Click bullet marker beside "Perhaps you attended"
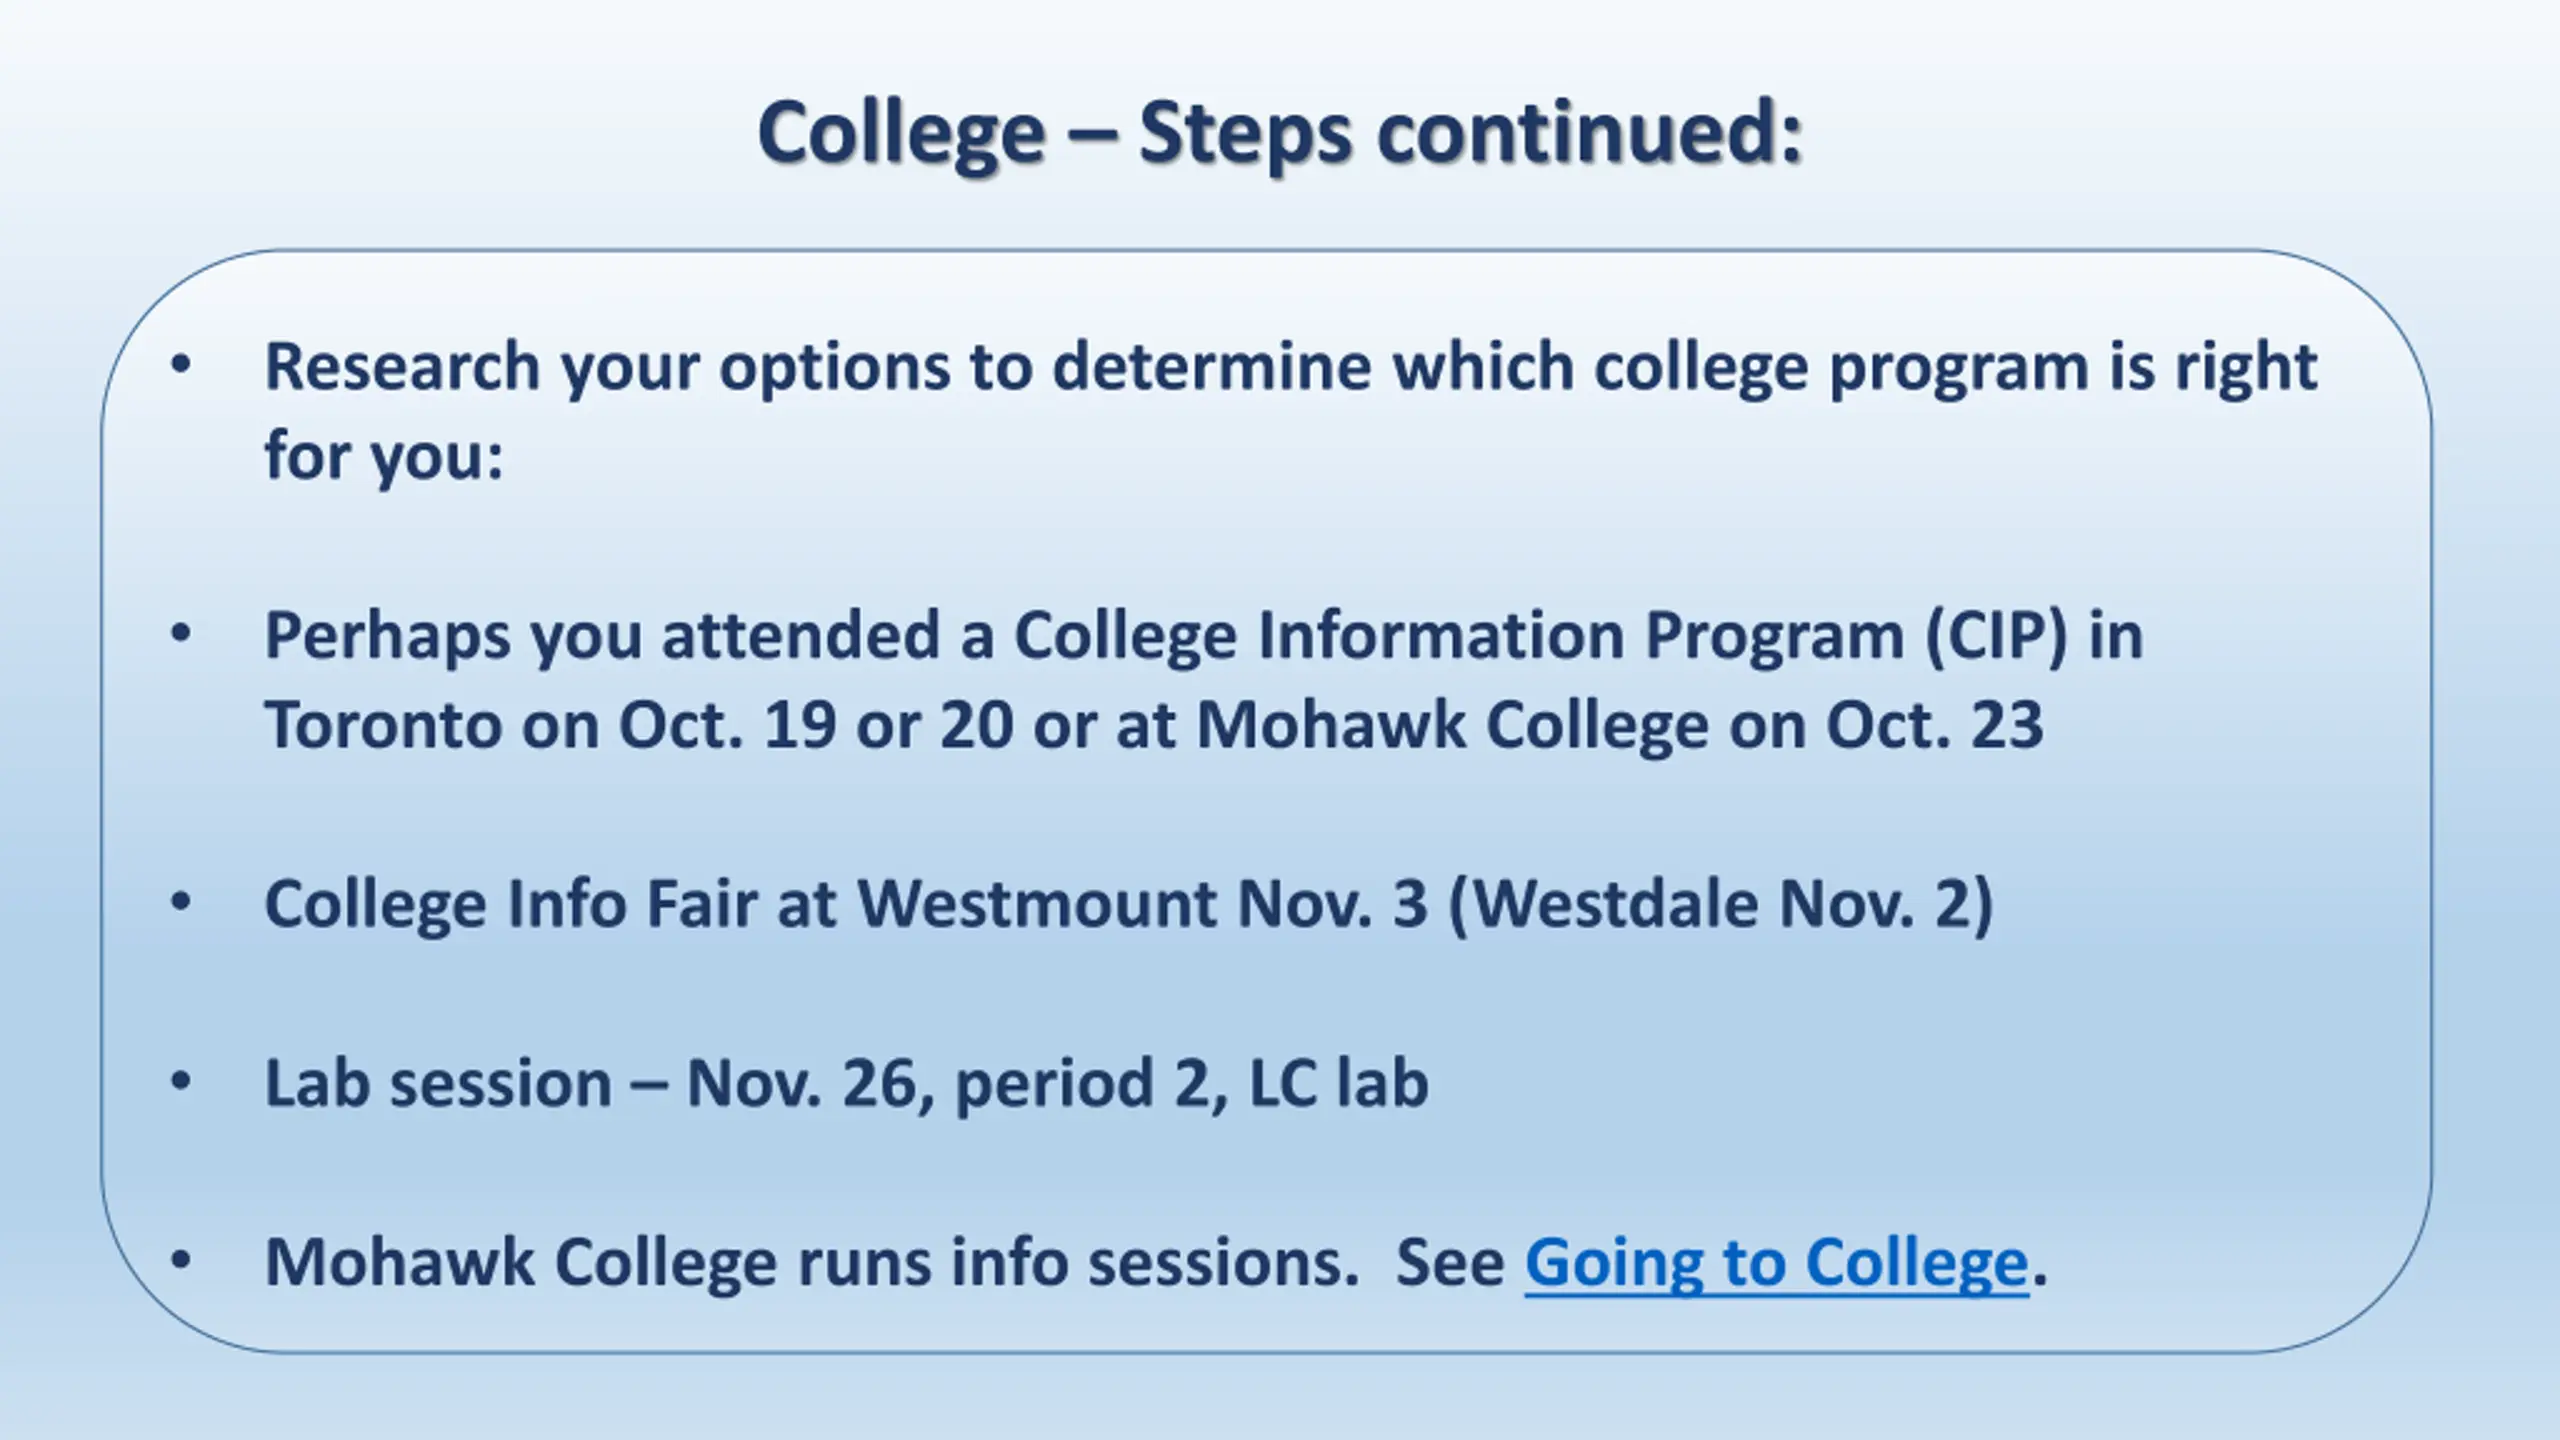 click(x=181, y=634)
